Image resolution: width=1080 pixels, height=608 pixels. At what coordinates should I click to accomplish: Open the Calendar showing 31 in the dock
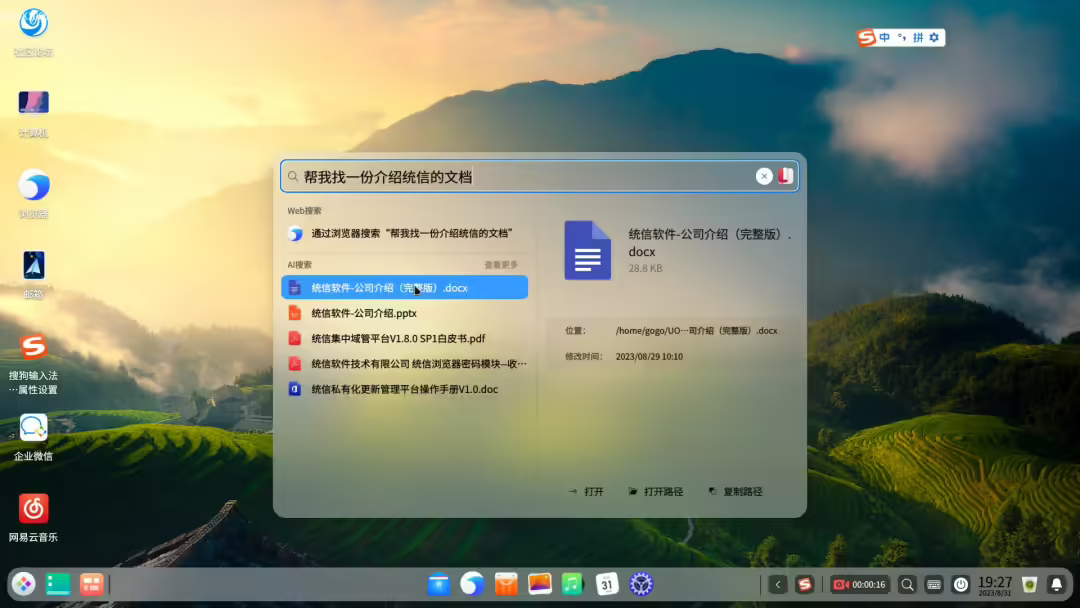click(x=607, y=584)
